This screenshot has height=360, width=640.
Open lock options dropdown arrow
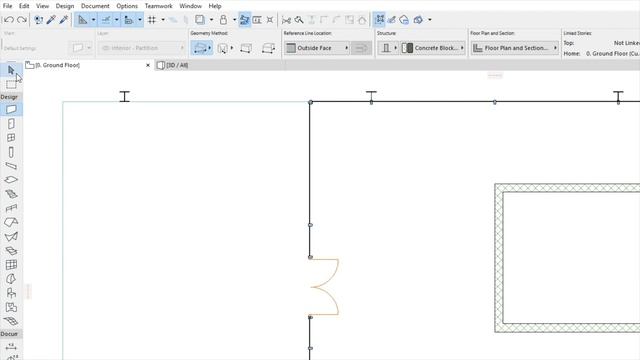(x=234, y=20)
